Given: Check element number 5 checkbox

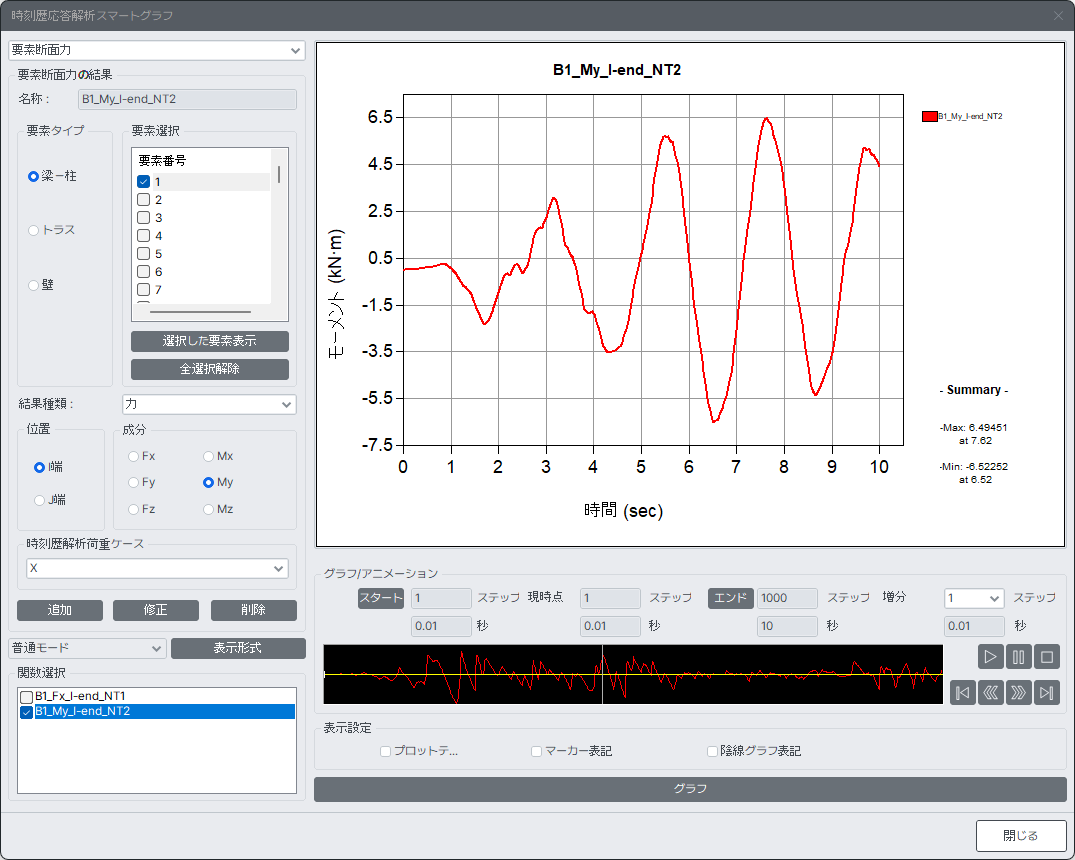Looking at the screenshot, I should [143, 254].
